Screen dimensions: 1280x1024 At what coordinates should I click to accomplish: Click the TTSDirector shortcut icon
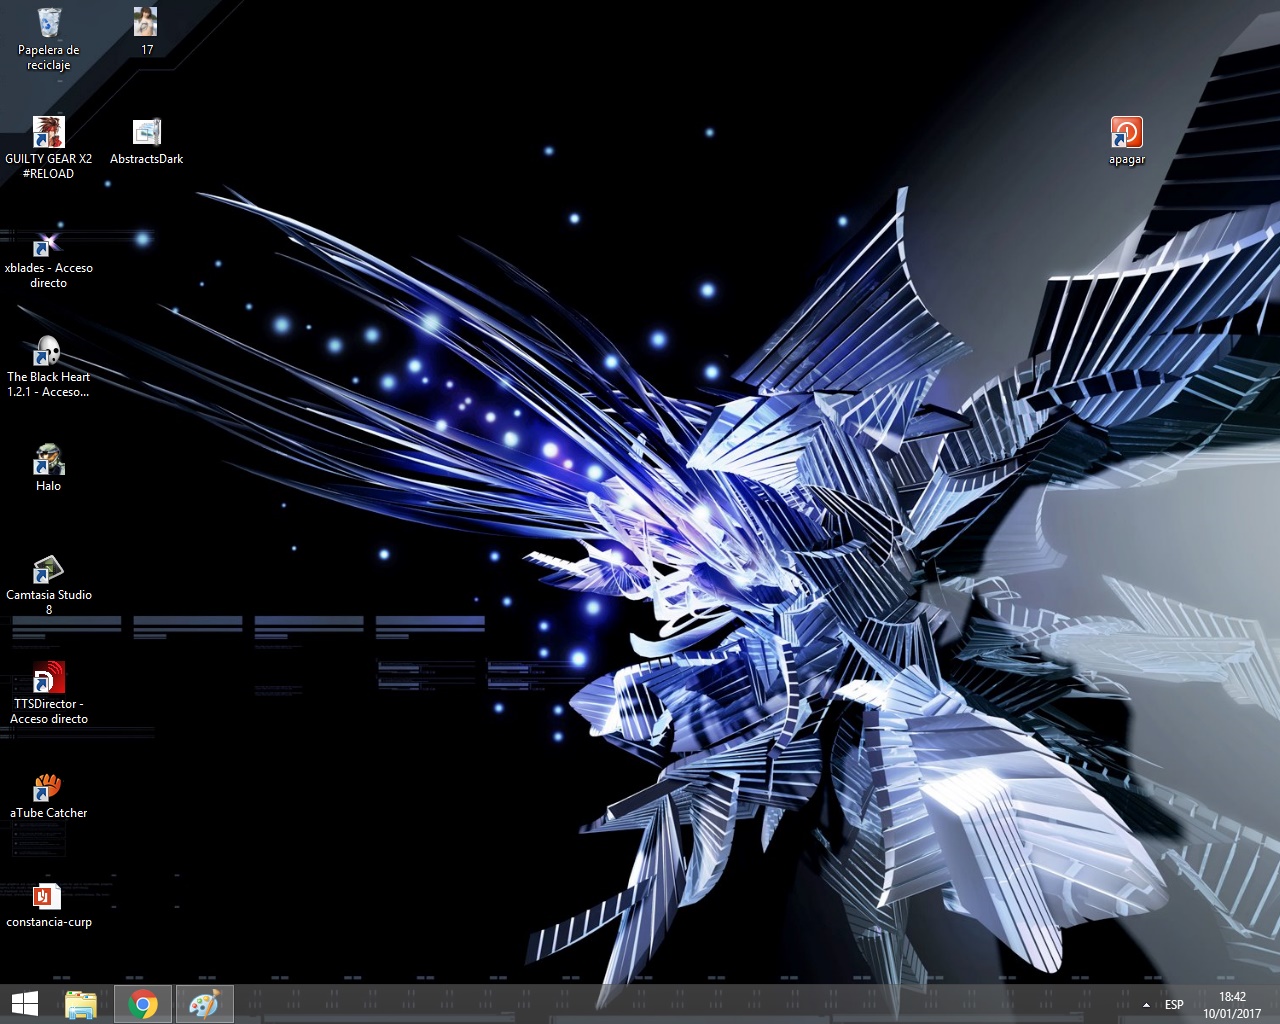[x=48, y=679]
